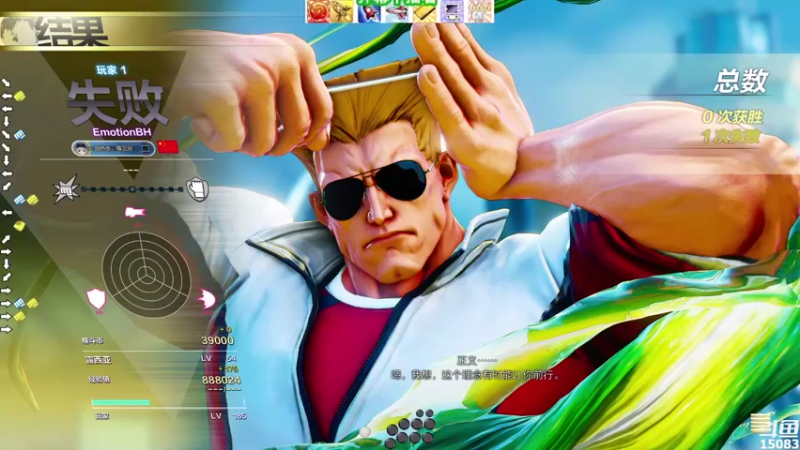The width and height of the screenshot is (800, 450).
Task: Click the 总数 heading
Action: [x=741, y=81]
